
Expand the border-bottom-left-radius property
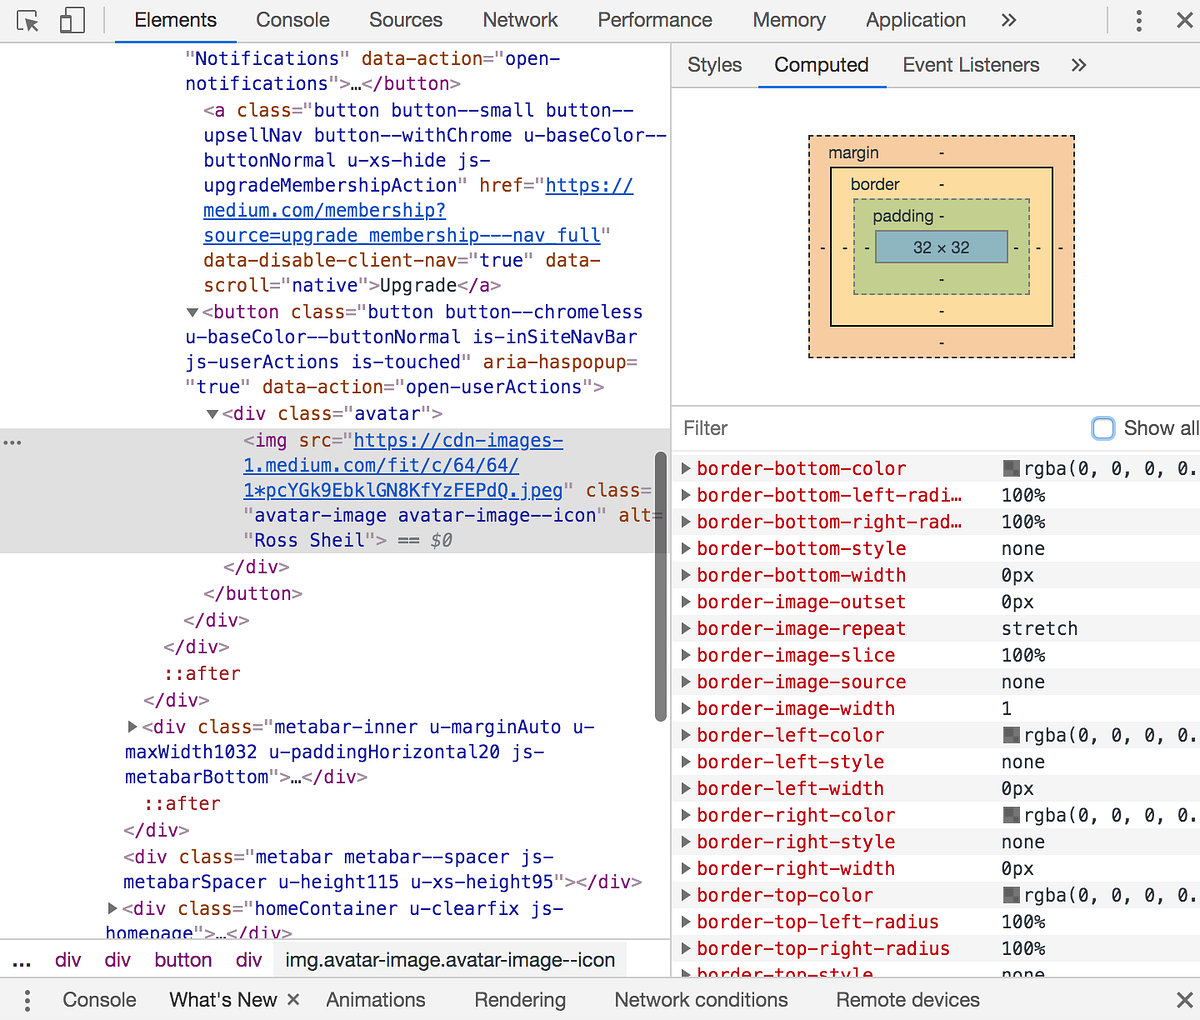686,495
